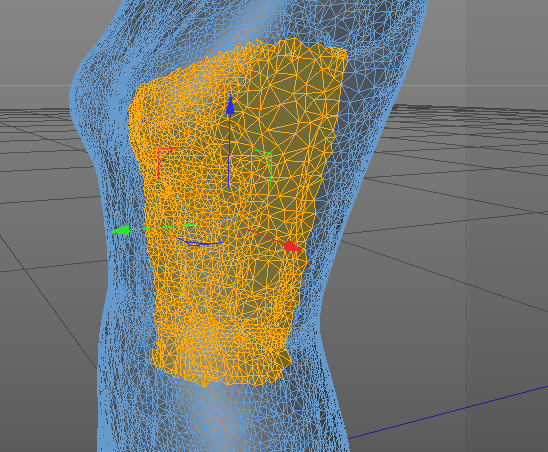
Task: Select the blue plane-constraint handle below gizmo
Action: [x=200, y=242]
